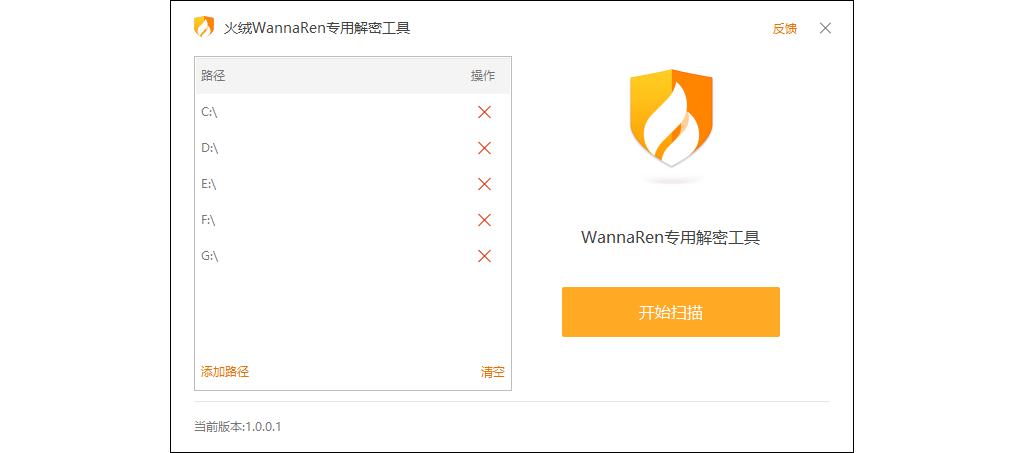
Task: Remove the G:\ path from the list
Action: tap(484, 256)
